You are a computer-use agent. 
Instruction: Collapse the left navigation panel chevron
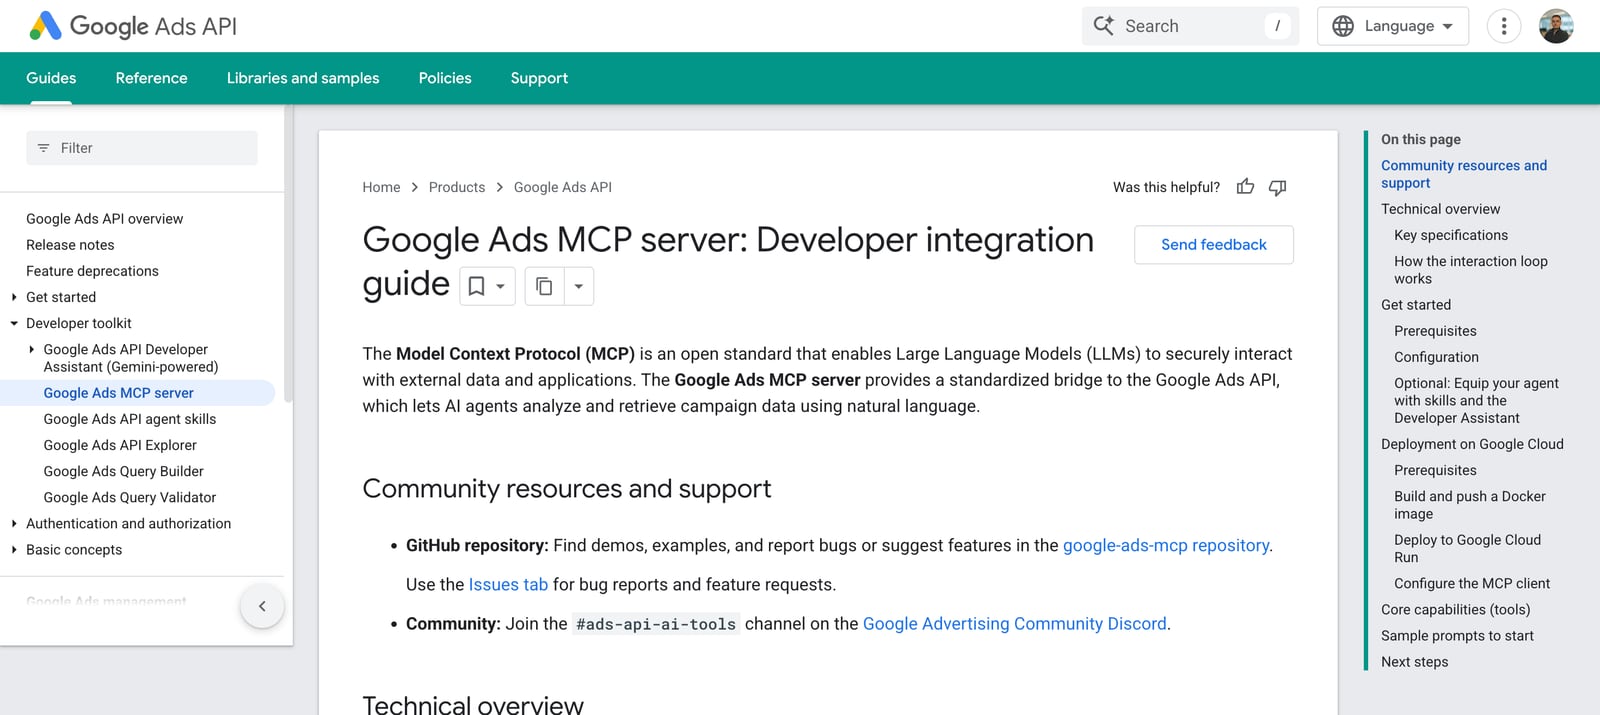pyautogui.click(x=262, y=606)
